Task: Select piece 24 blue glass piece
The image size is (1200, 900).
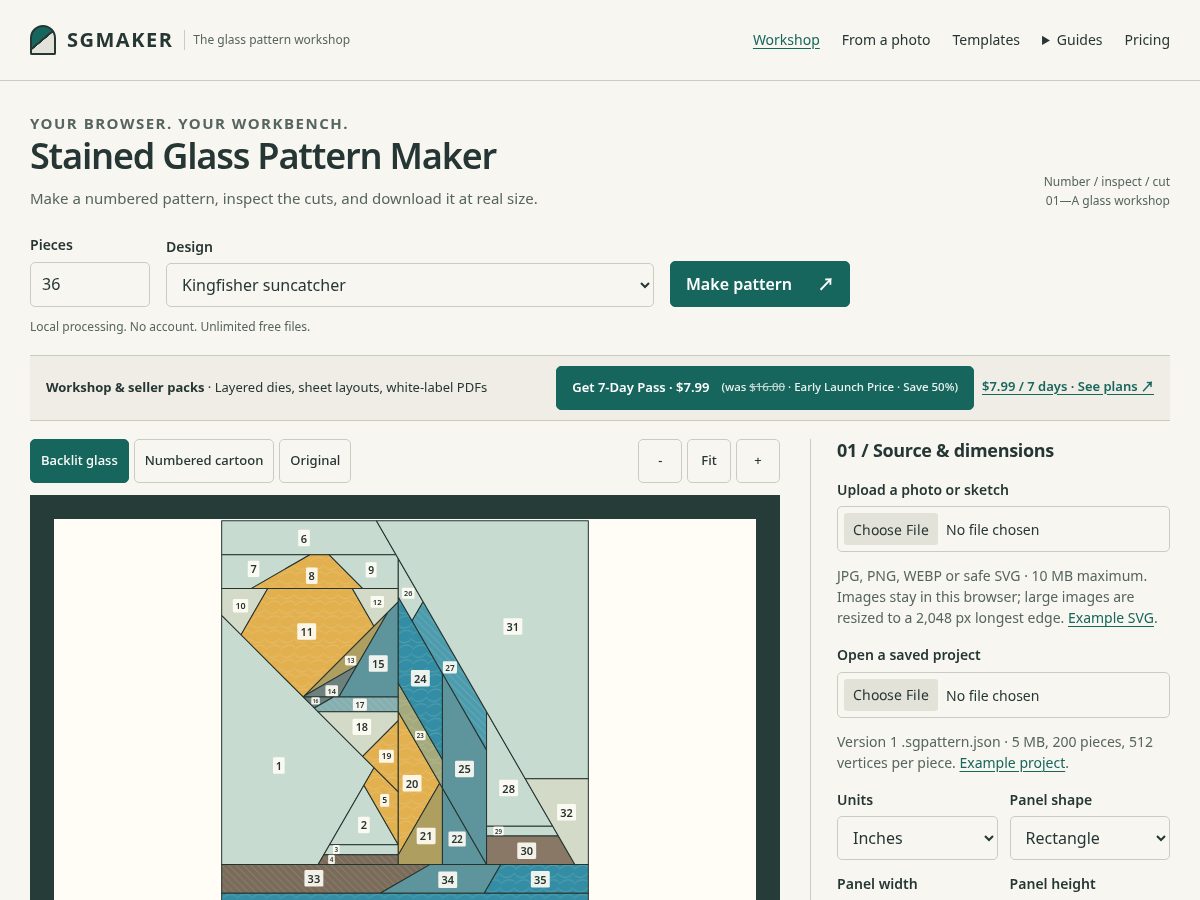Action: pos(420,678)
